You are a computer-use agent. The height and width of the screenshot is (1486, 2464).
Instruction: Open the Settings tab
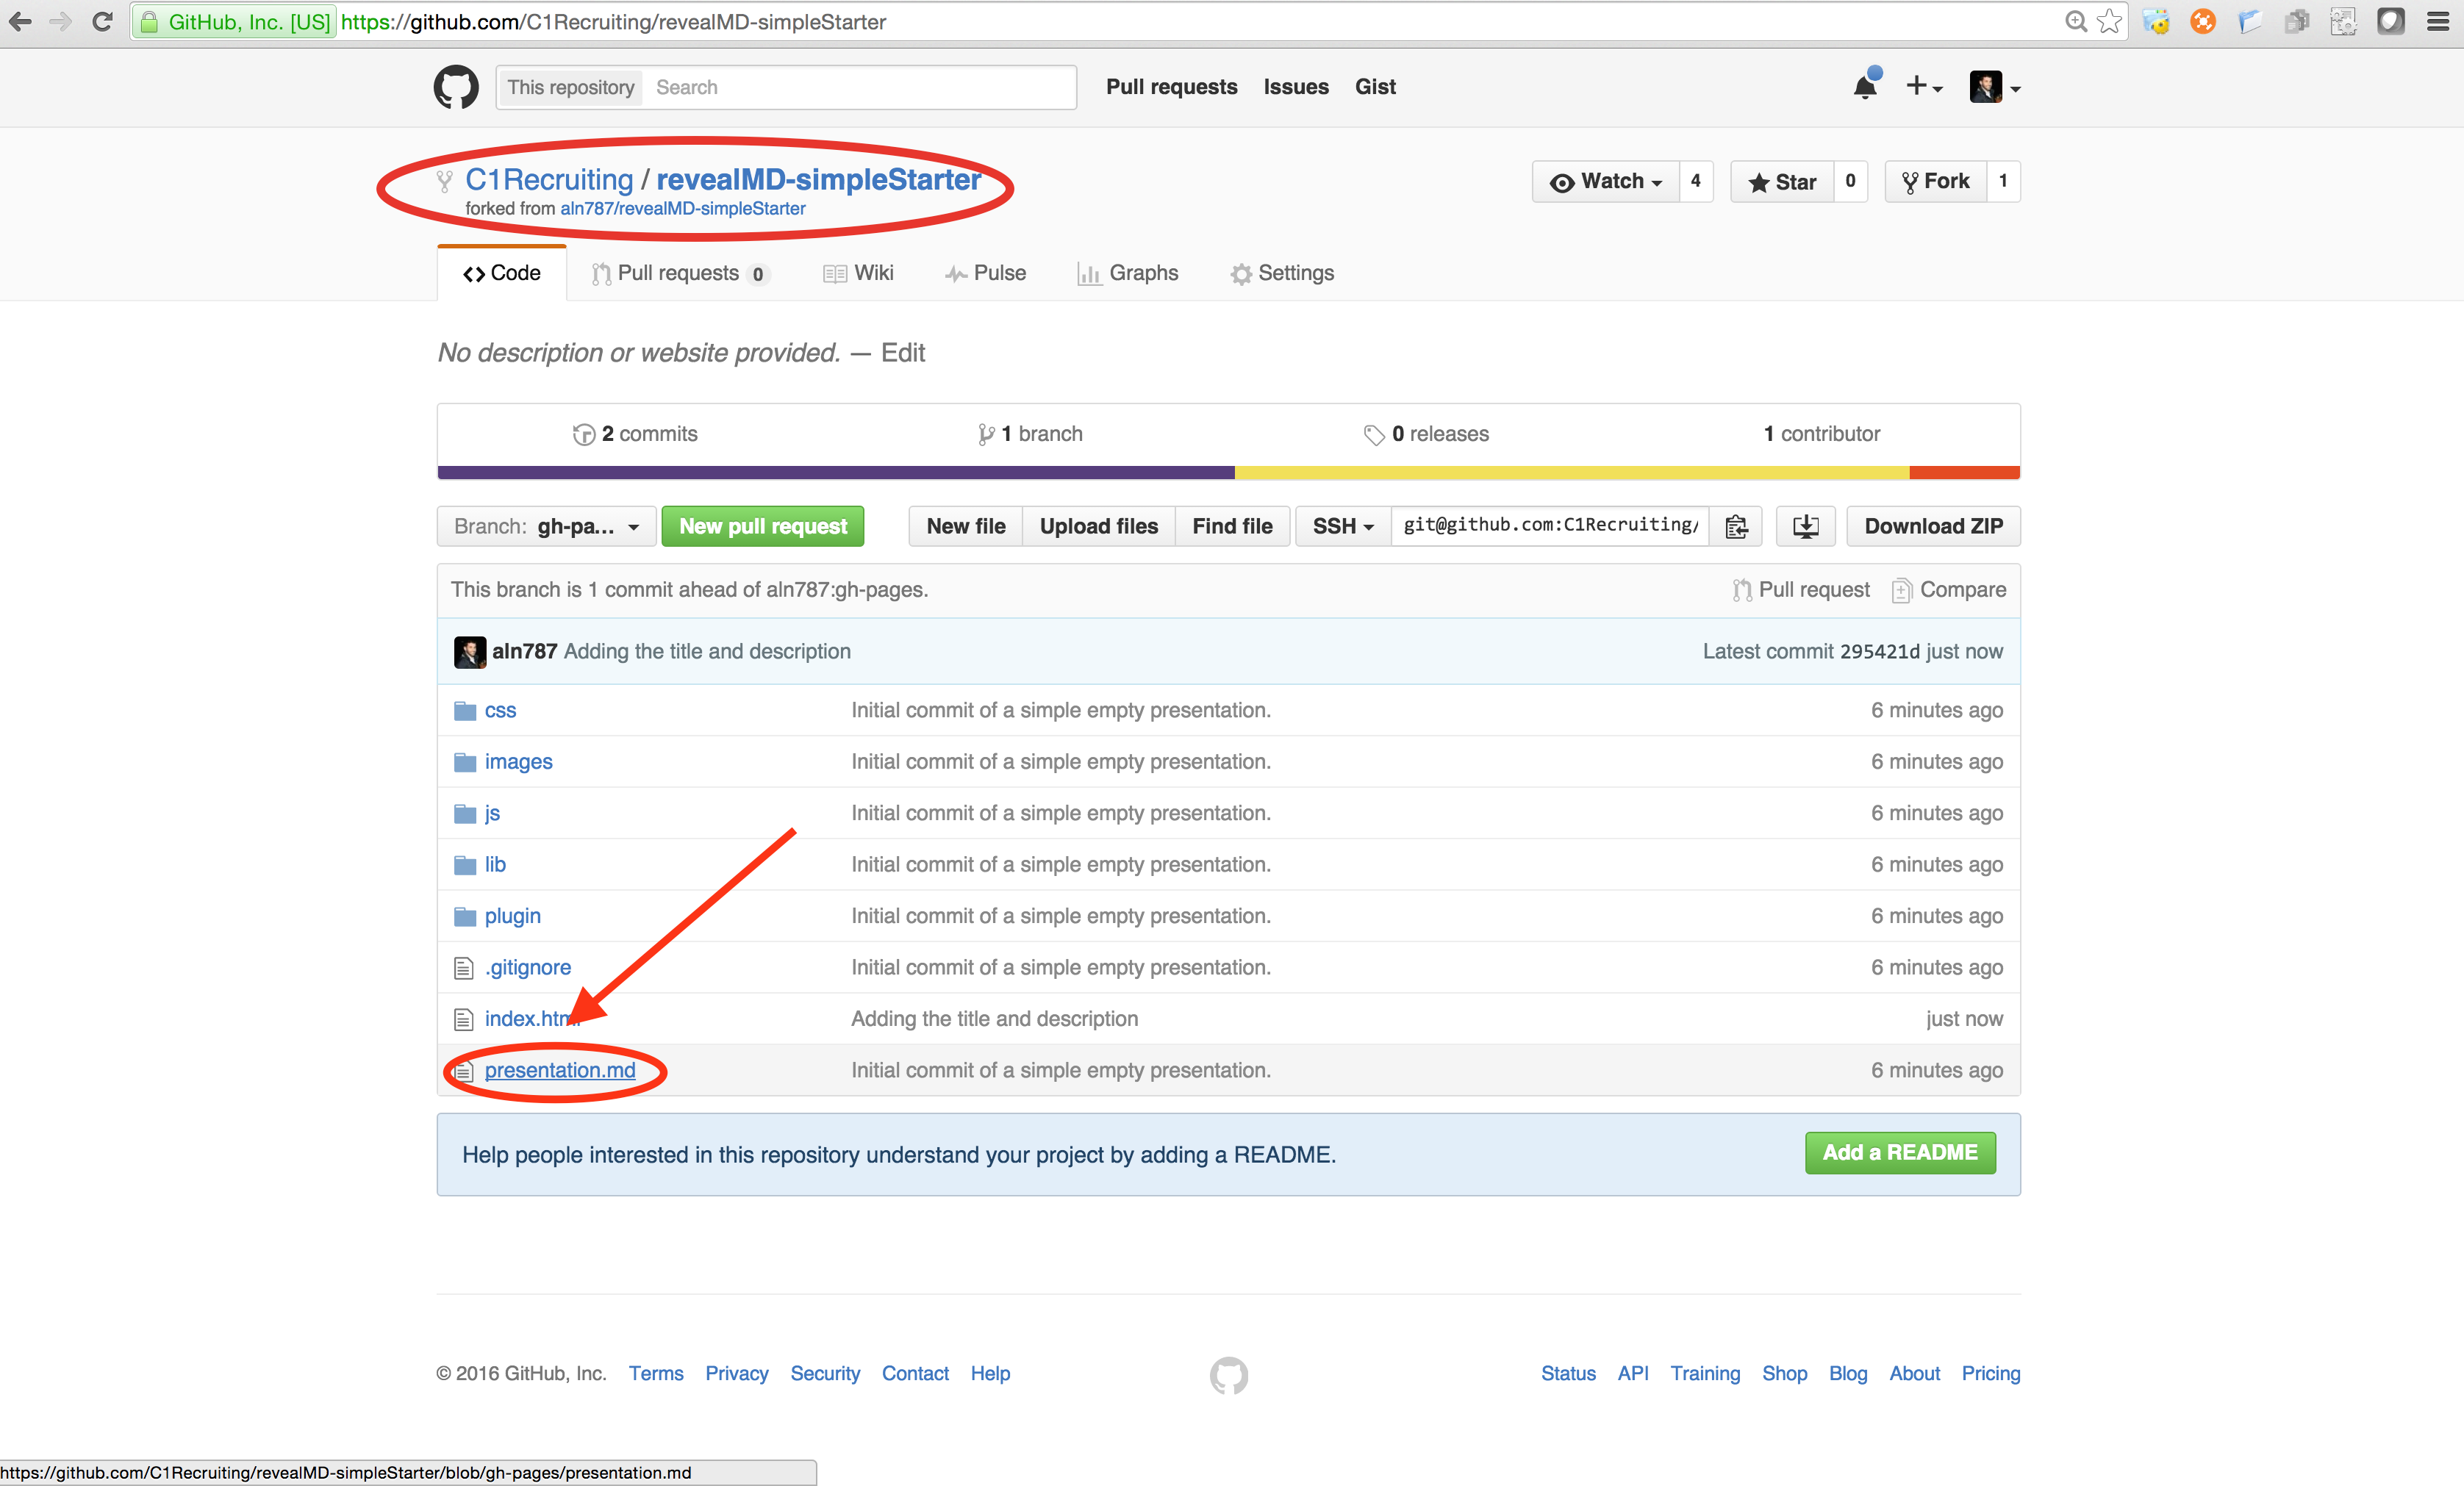click(1282, 273)
